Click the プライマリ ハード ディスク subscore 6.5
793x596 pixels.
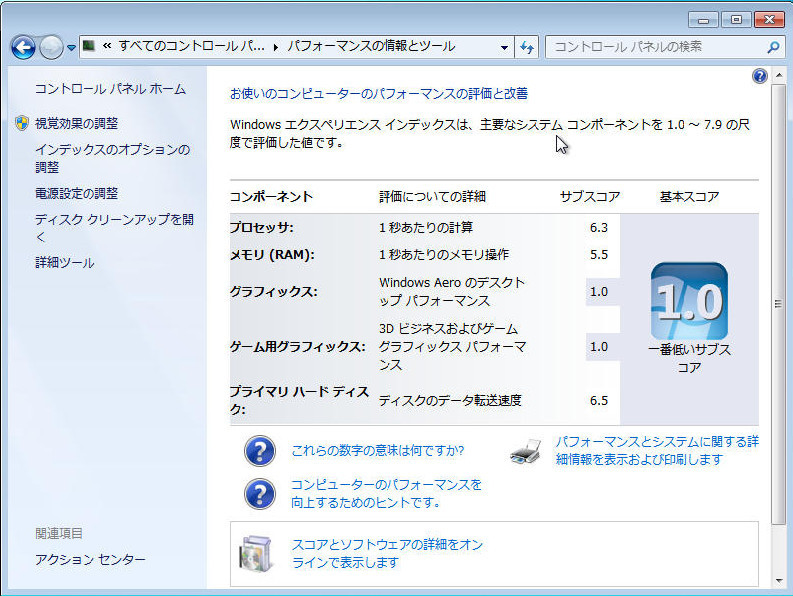599,401
